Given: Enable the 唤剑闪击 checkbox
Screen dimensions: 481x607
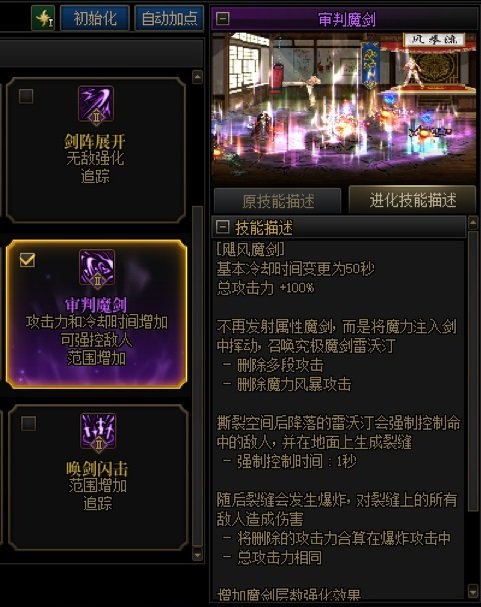Looking at the screenshot, I should [x=29, y=424].
